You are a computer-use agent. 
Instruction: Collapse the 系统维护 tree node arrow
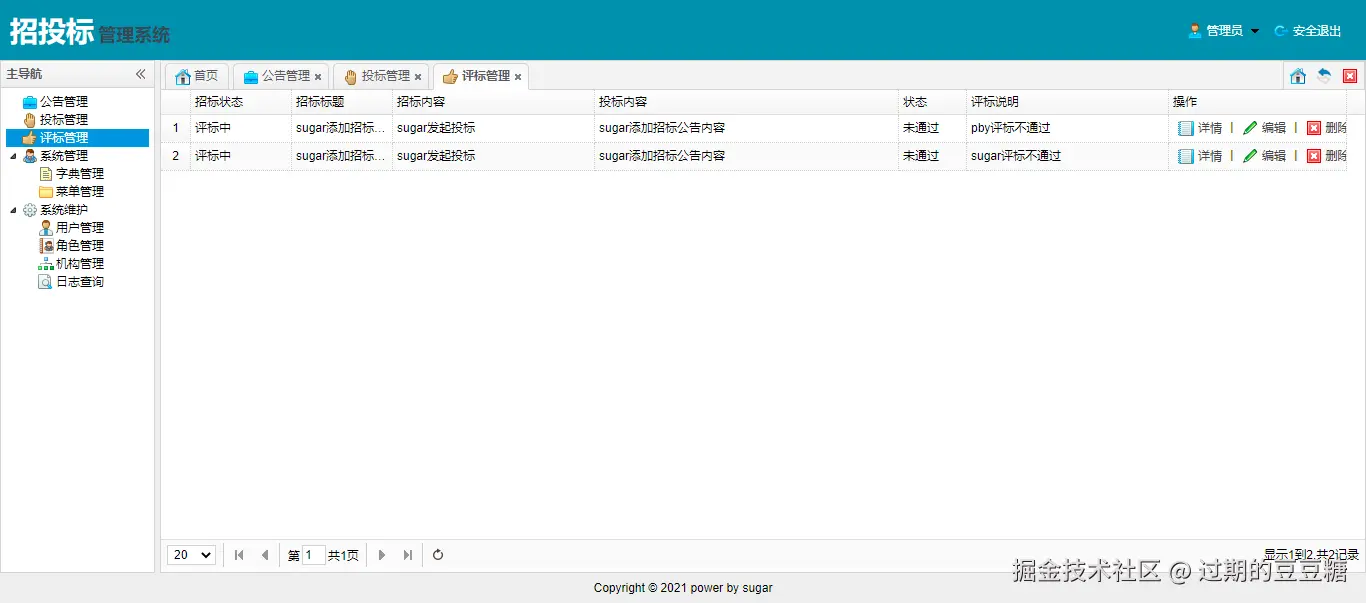tap(13, 210)
